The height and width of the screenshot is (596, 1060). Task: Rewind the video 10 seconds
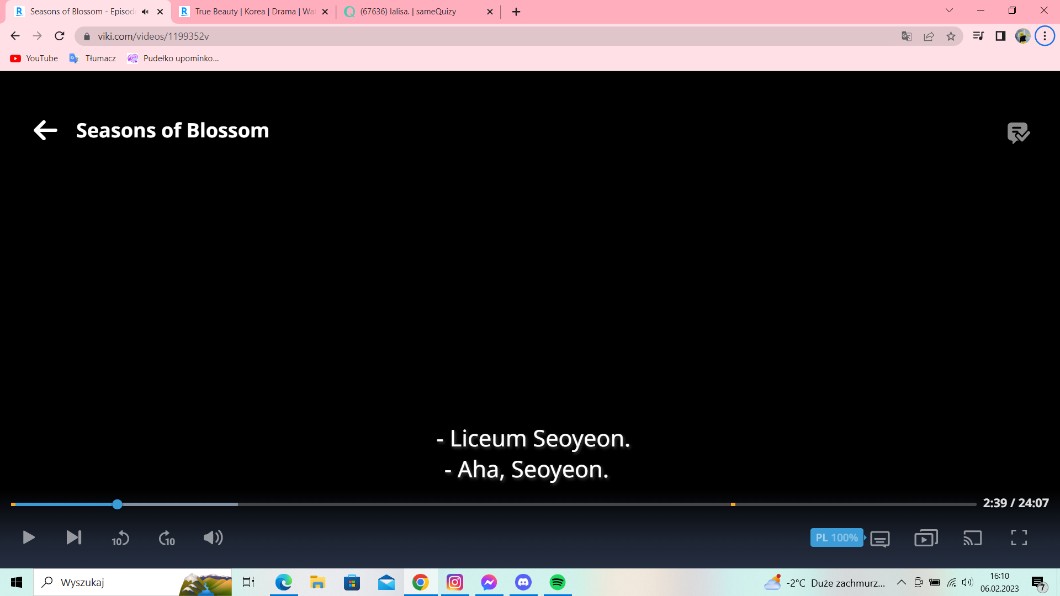pos(120,538)
